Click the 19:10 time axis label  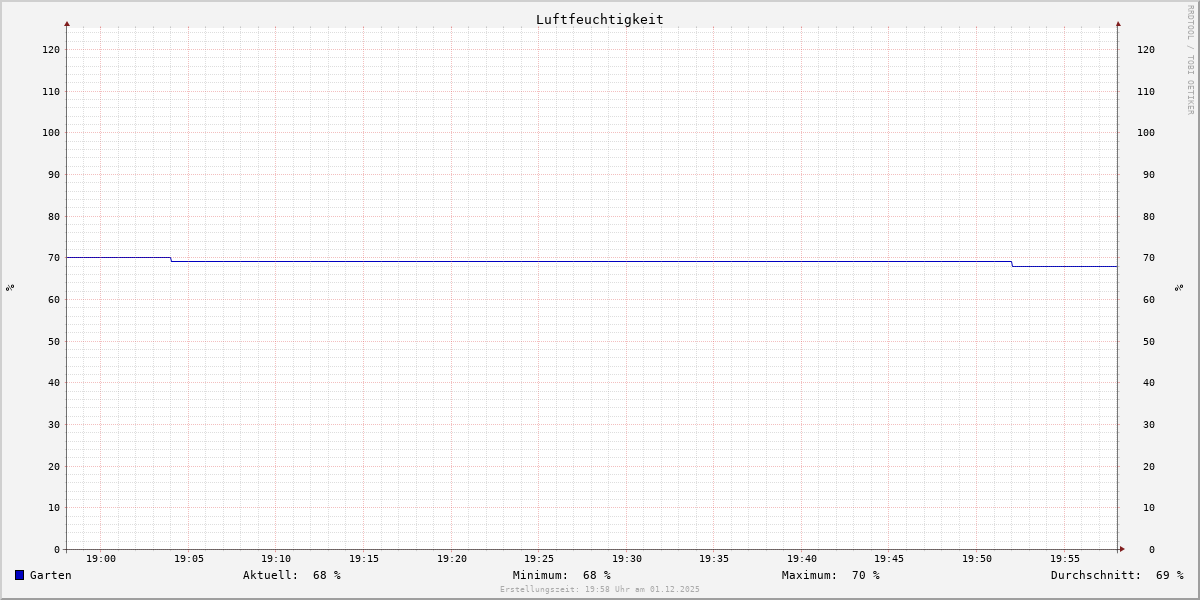click(x=276, y=559)
